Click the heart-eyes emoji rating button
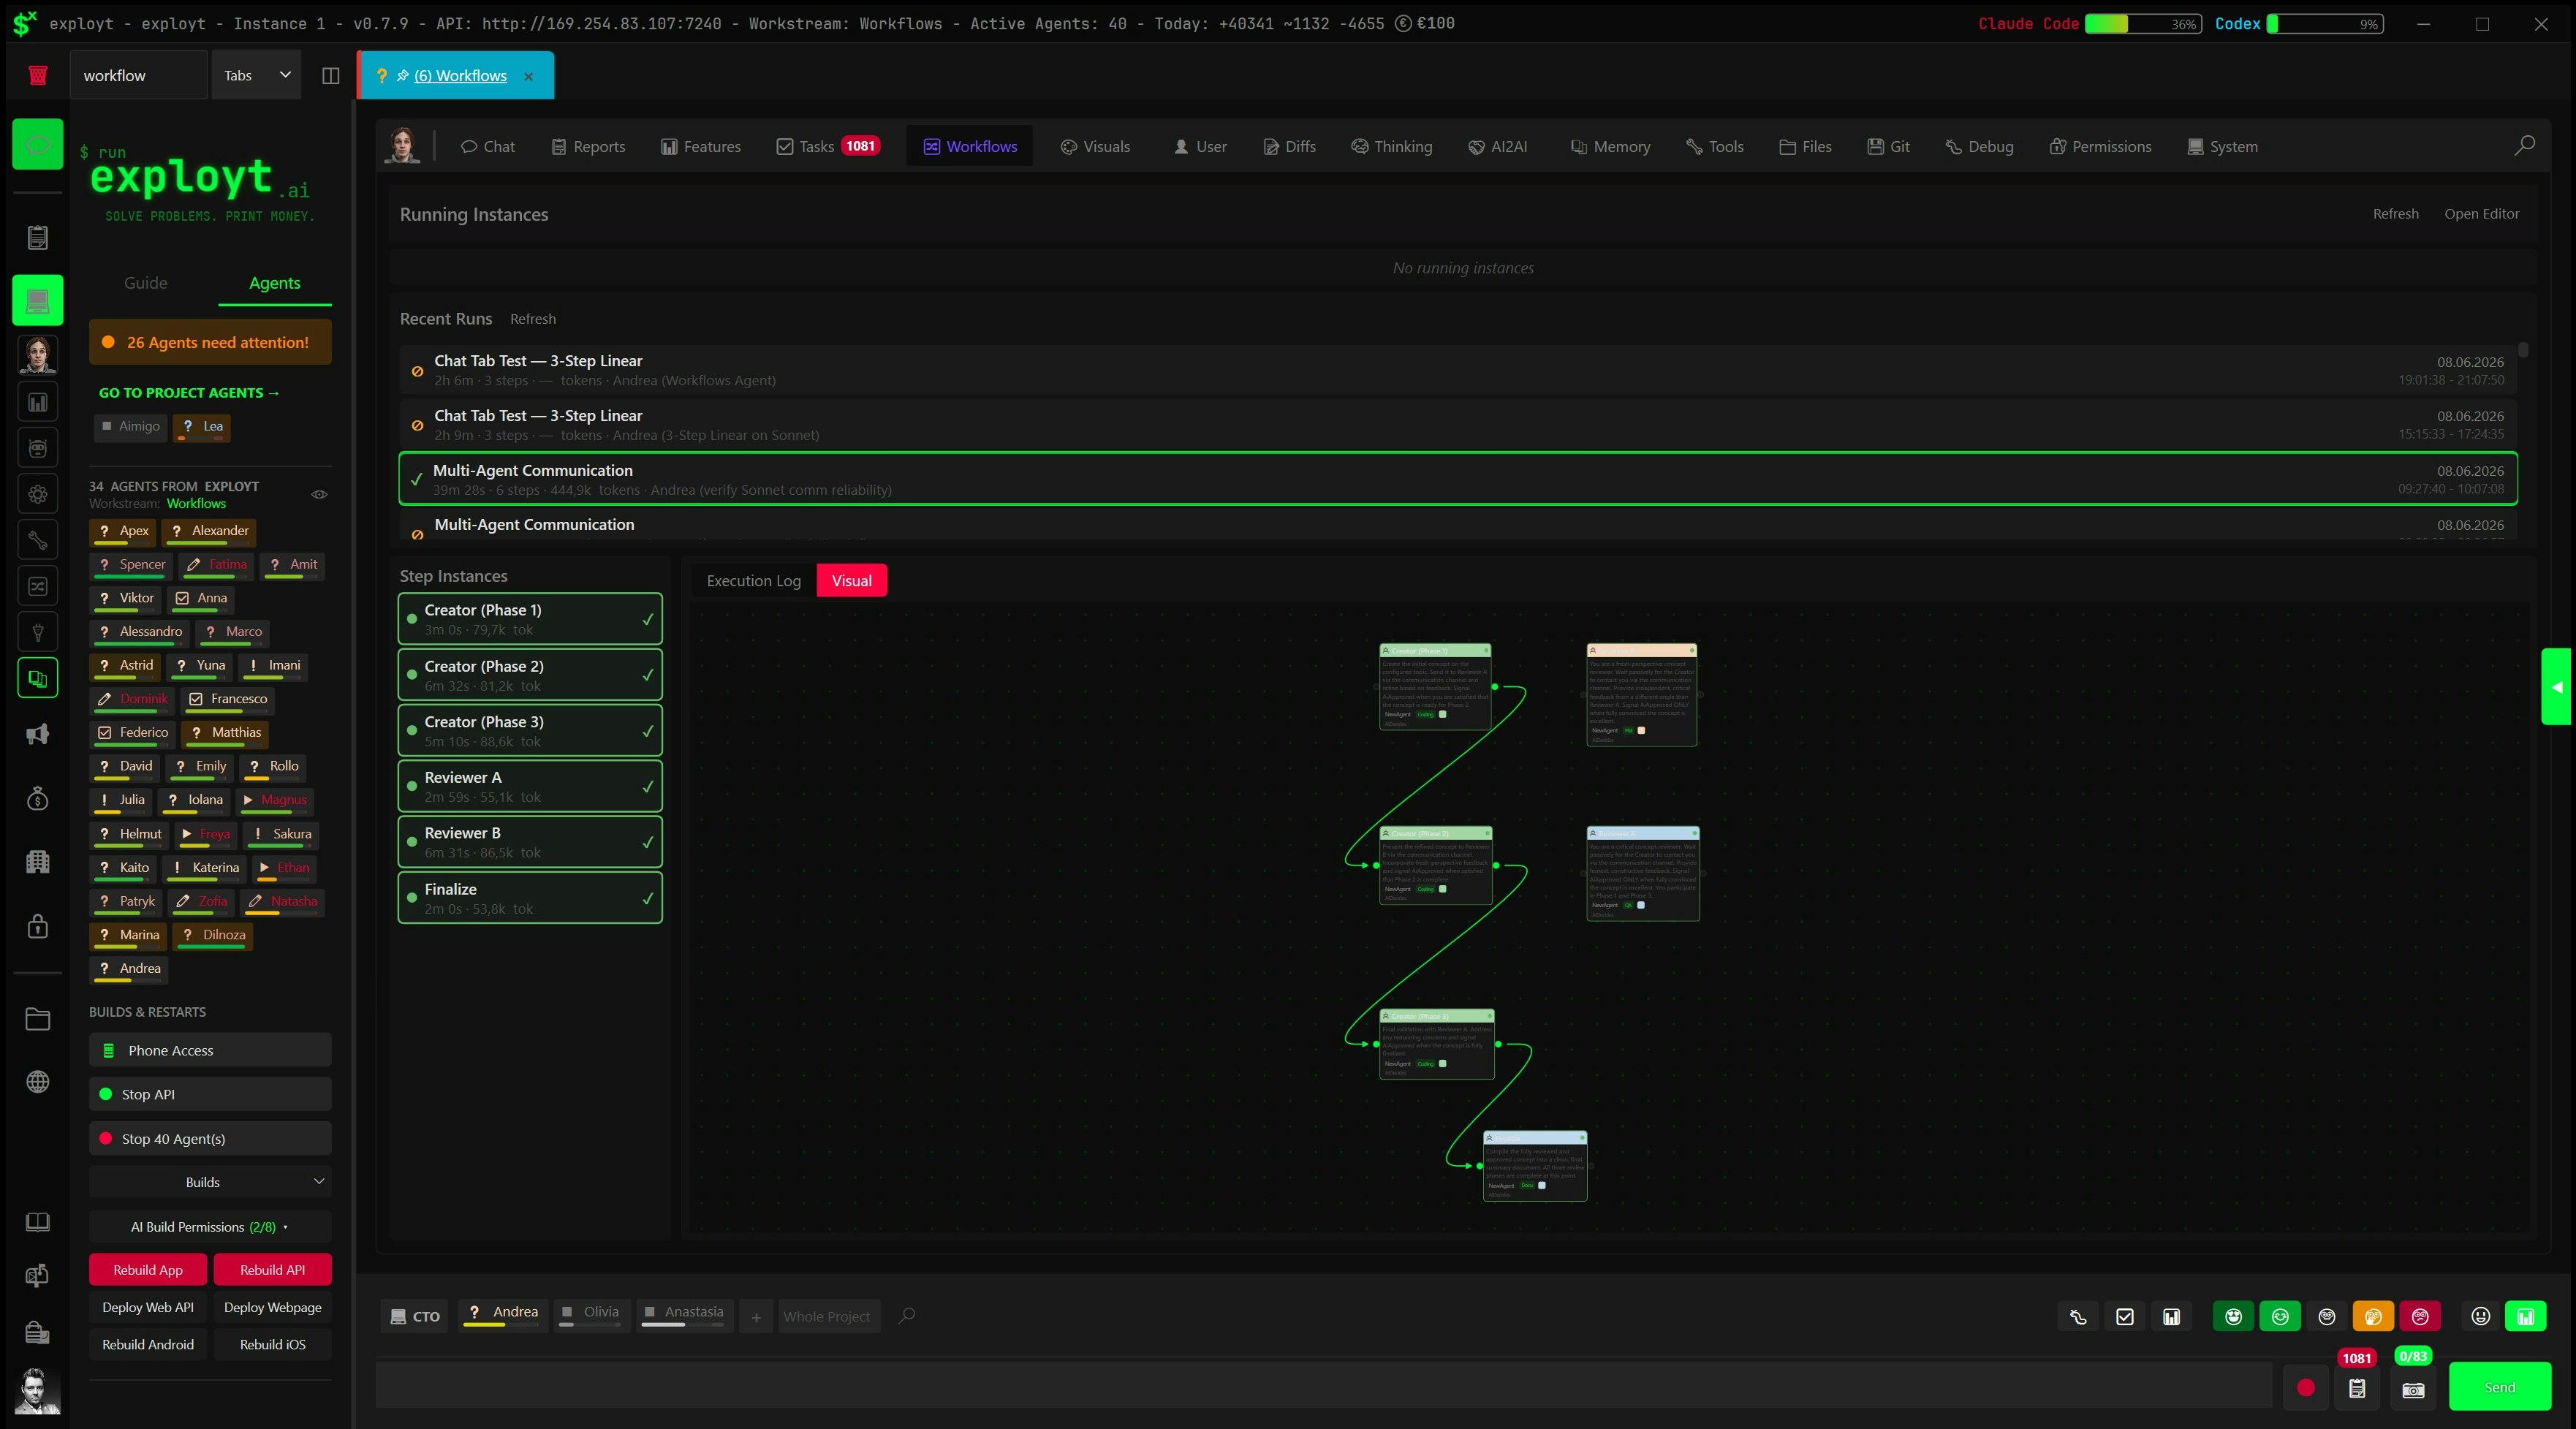2576x1429 pixels. [x=2233, y=1317]
